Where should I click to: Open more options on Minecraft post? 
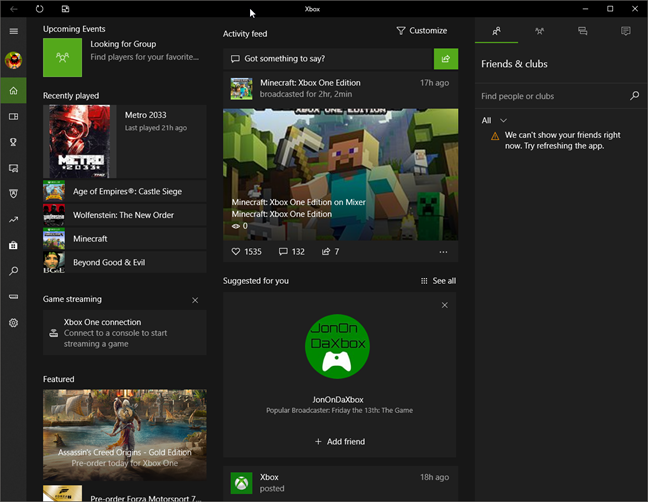coord(443,252)
